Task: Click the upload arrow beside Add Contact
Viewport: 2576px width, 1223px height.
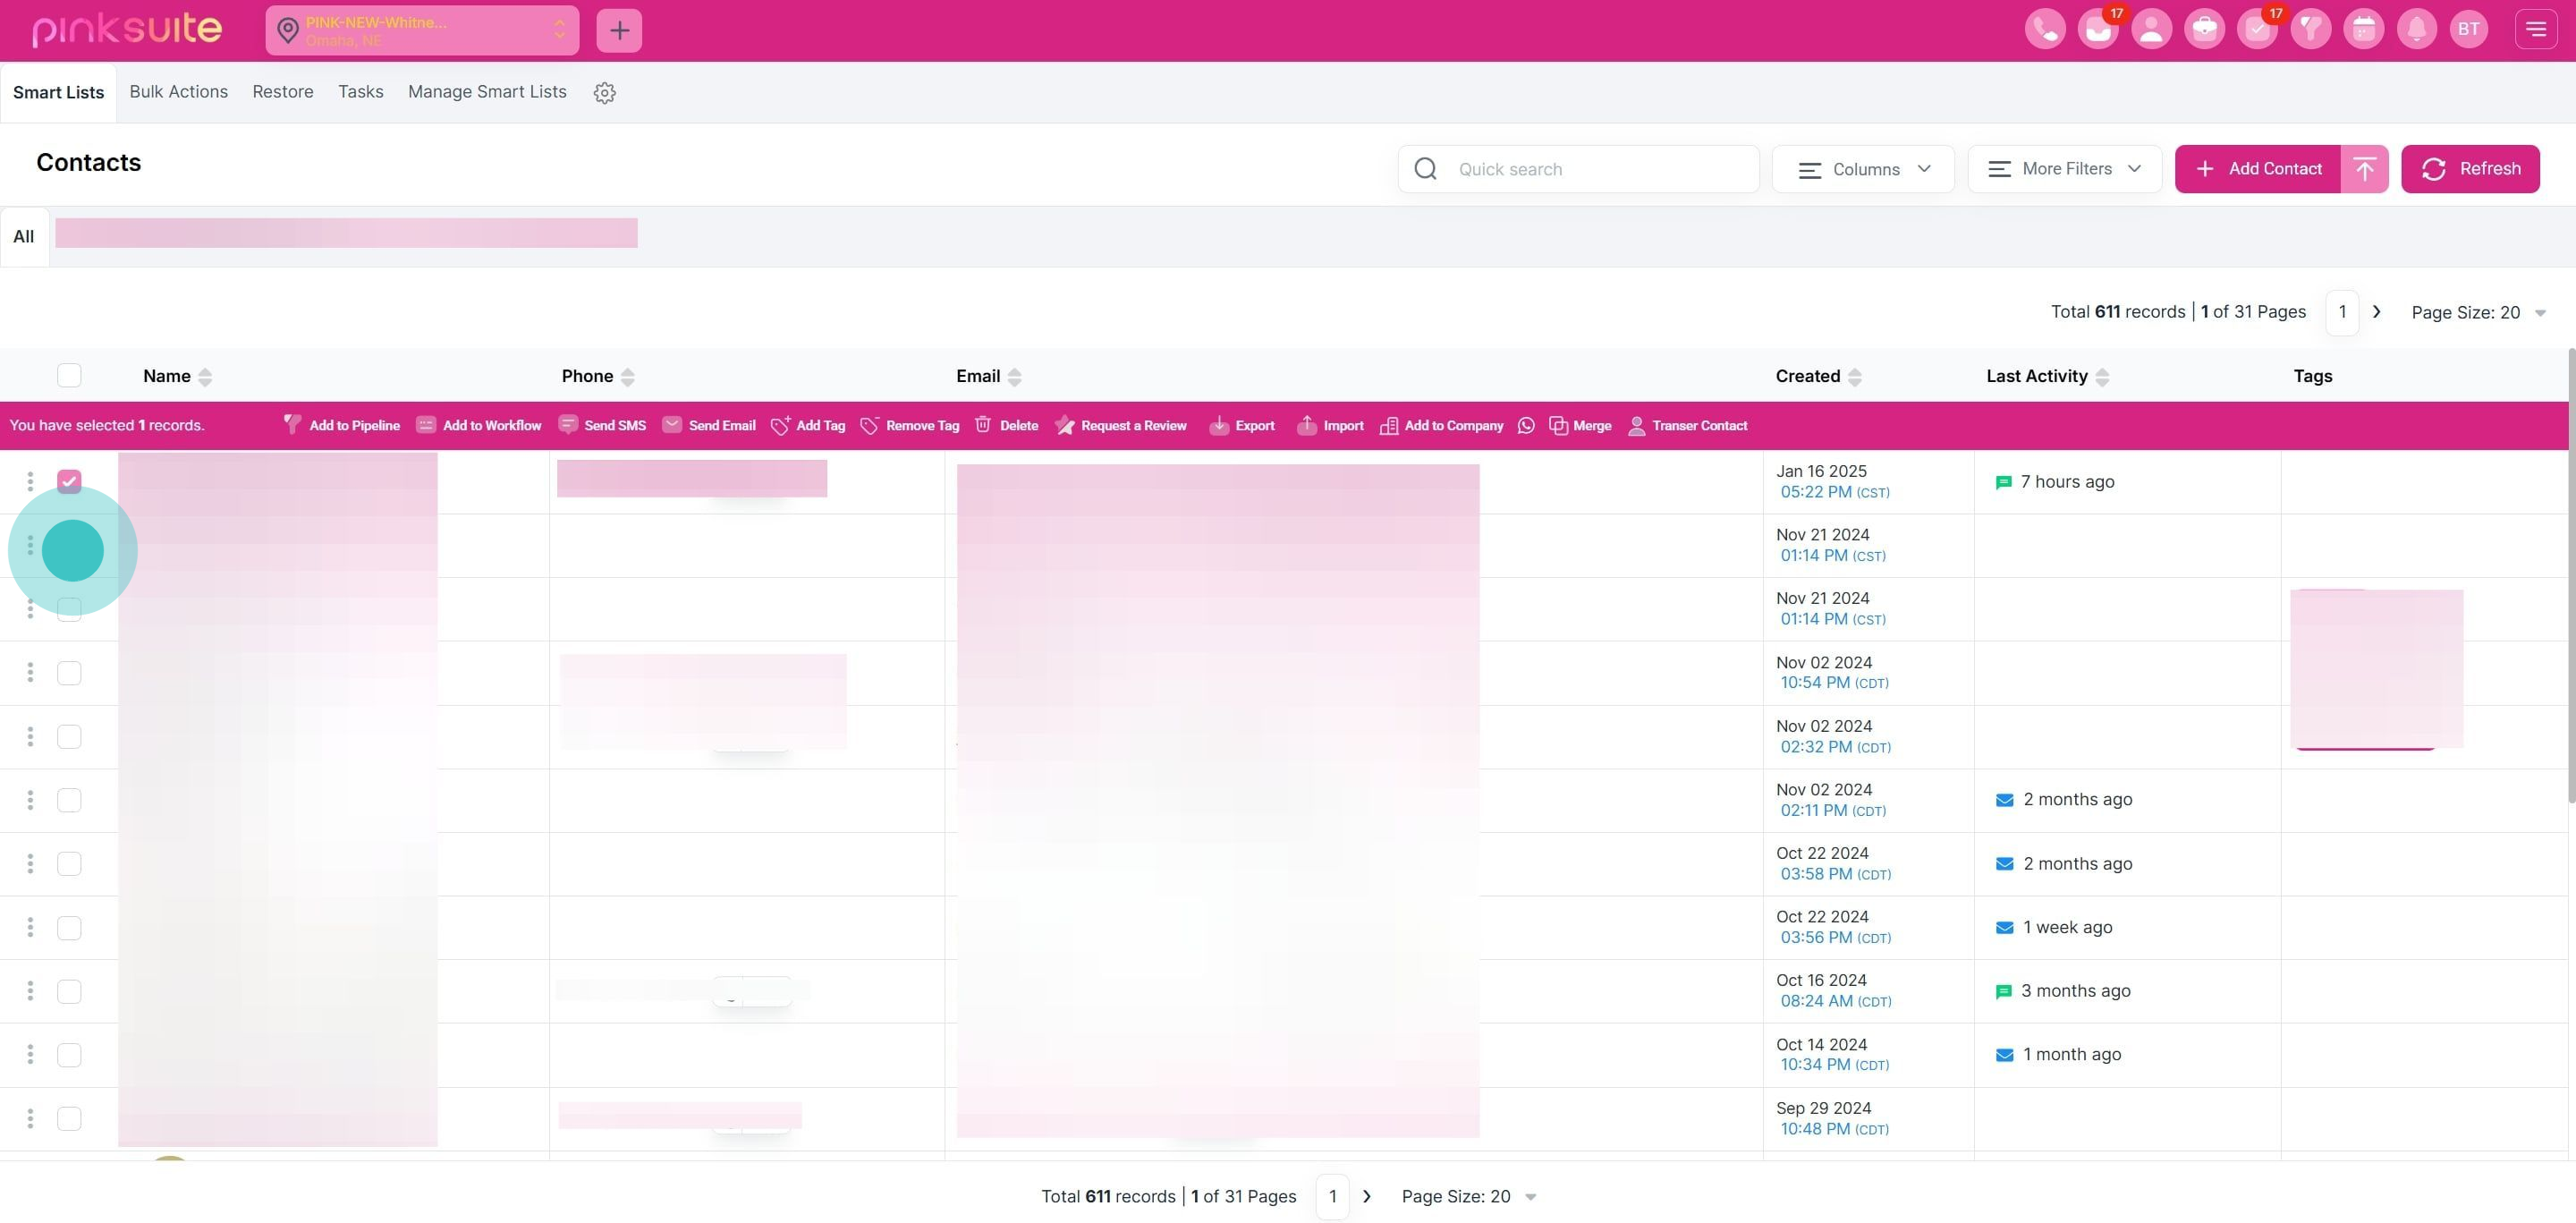Action: coord(2364,169)
